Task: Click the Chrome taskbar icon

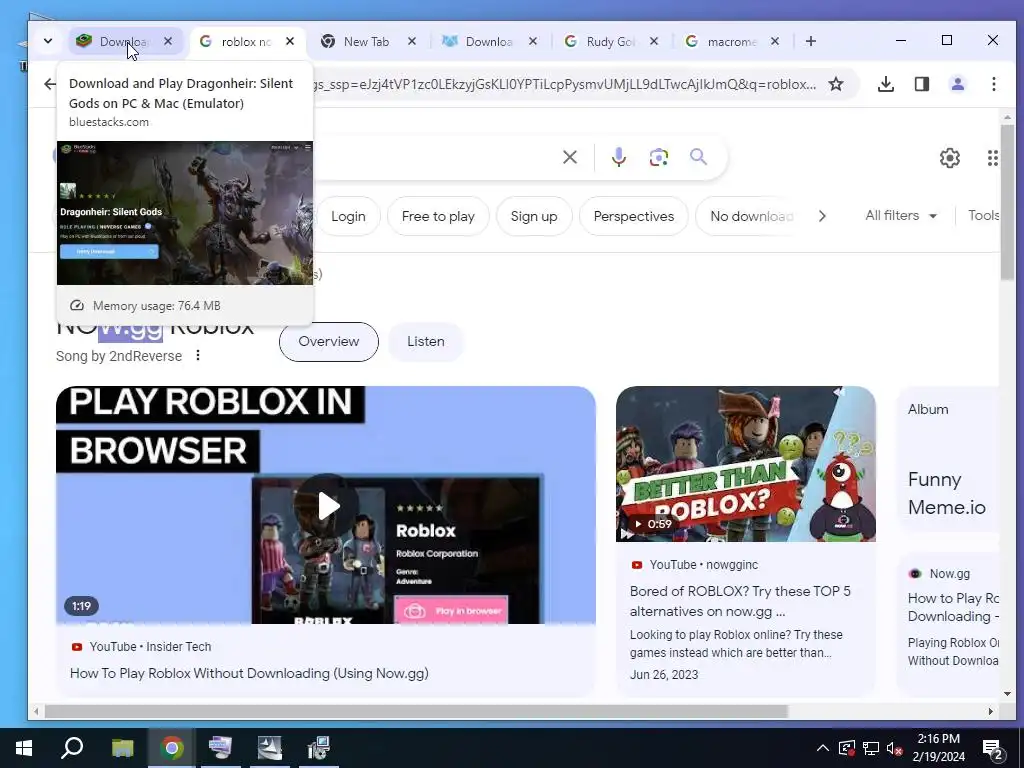Action: (x=172, y=748)
